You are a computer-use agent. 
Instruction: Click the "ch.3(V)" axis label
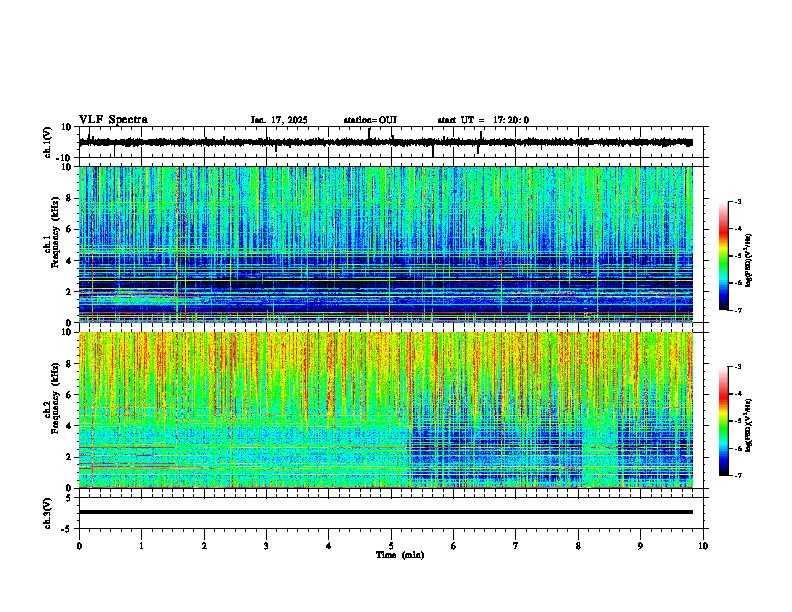(48, 513)
